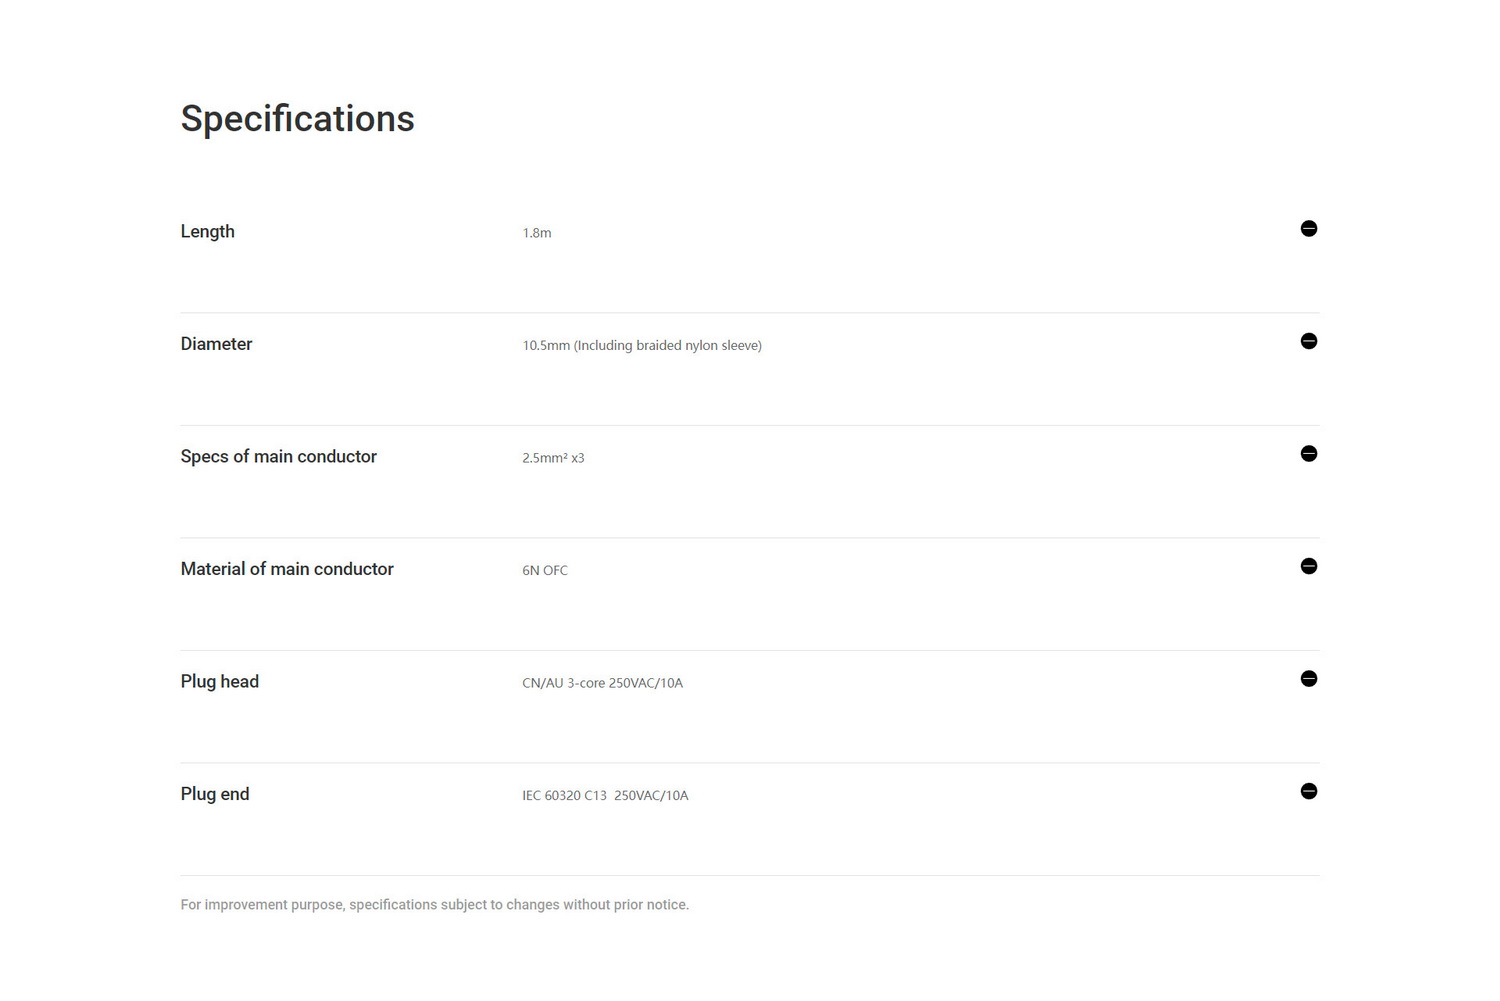Click the 10.5mm diameter value text
The height and width of the screenshot is (1001, 1500).
[641, 346]
